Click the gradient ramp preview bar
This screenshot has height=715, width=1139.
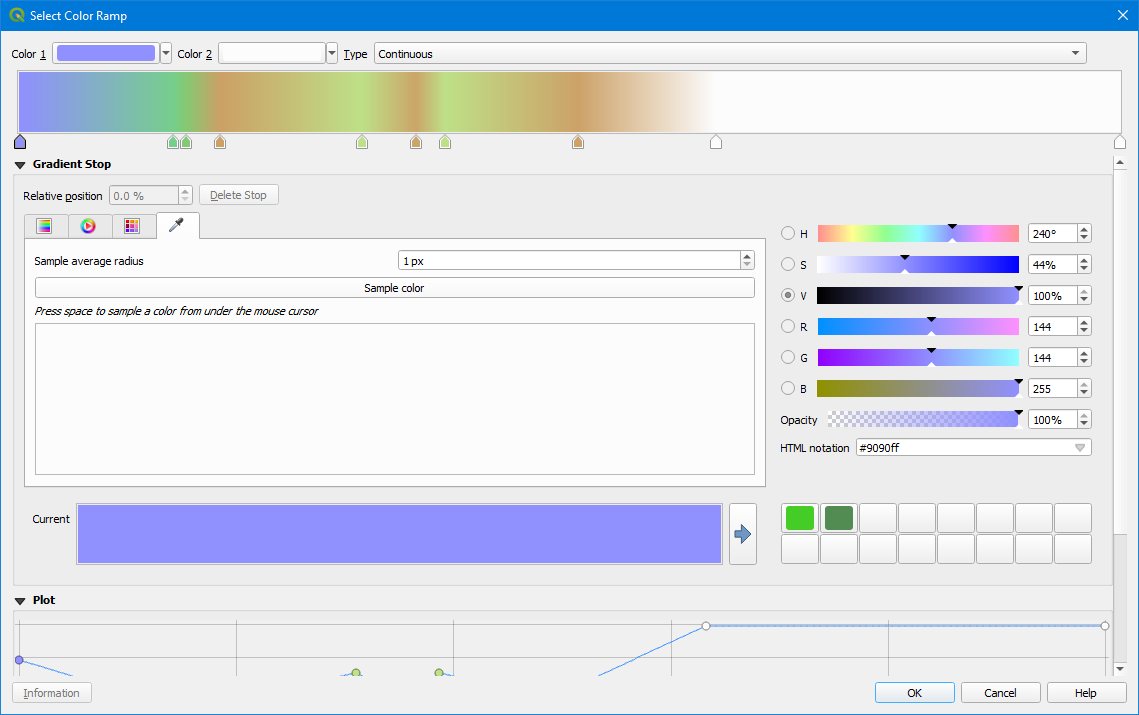[x=570, y=102]
